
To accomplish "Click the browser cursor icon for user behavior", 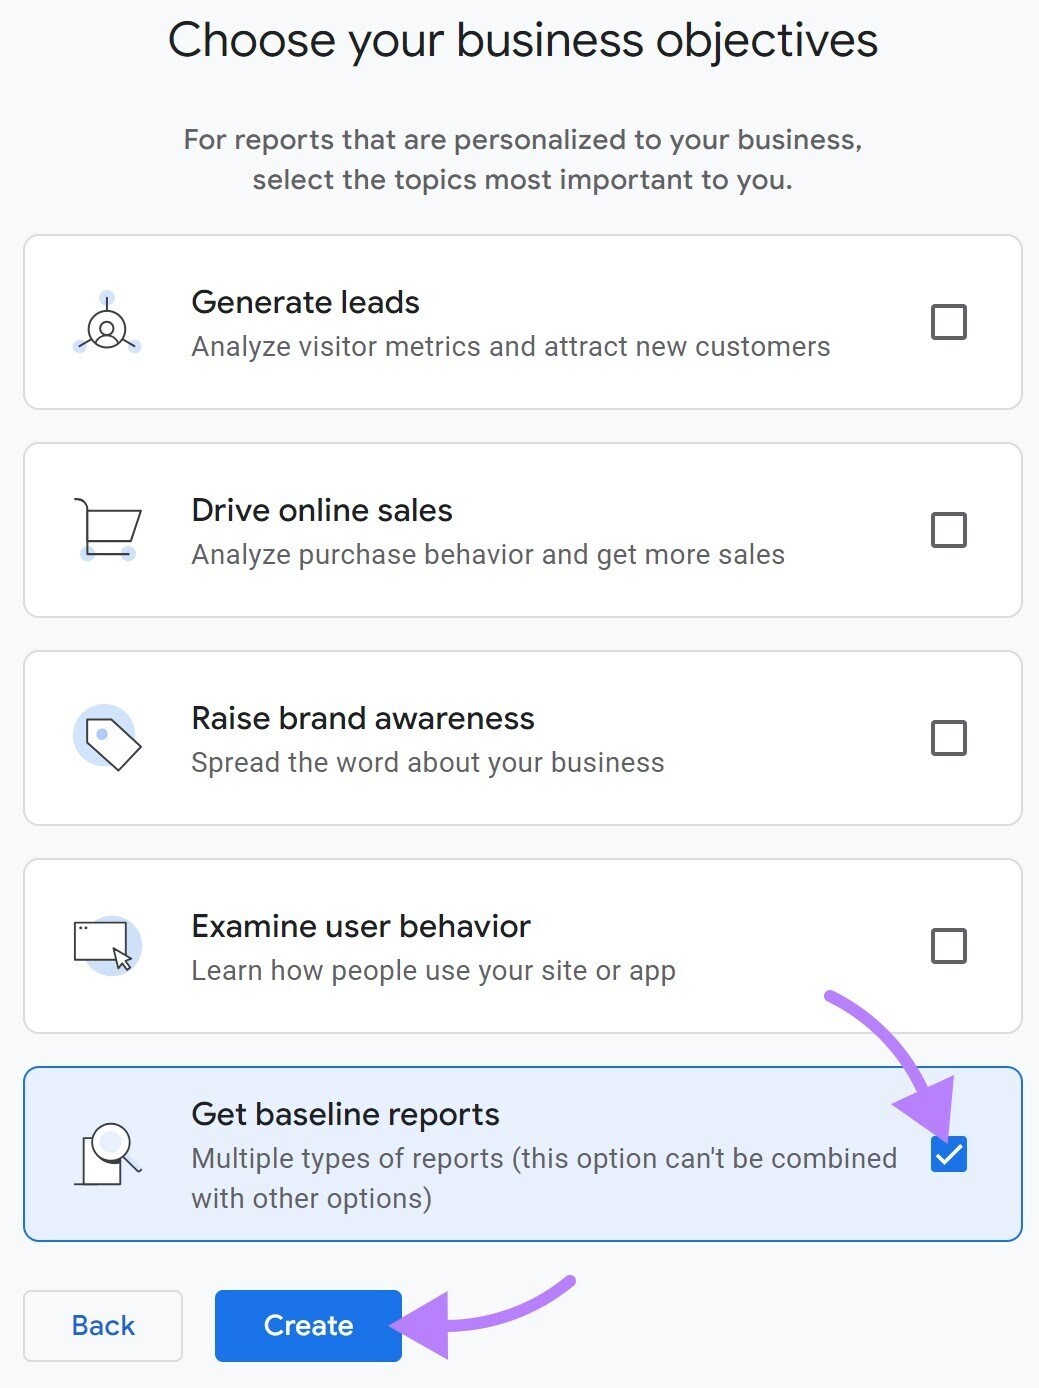I will pos(107,945).
